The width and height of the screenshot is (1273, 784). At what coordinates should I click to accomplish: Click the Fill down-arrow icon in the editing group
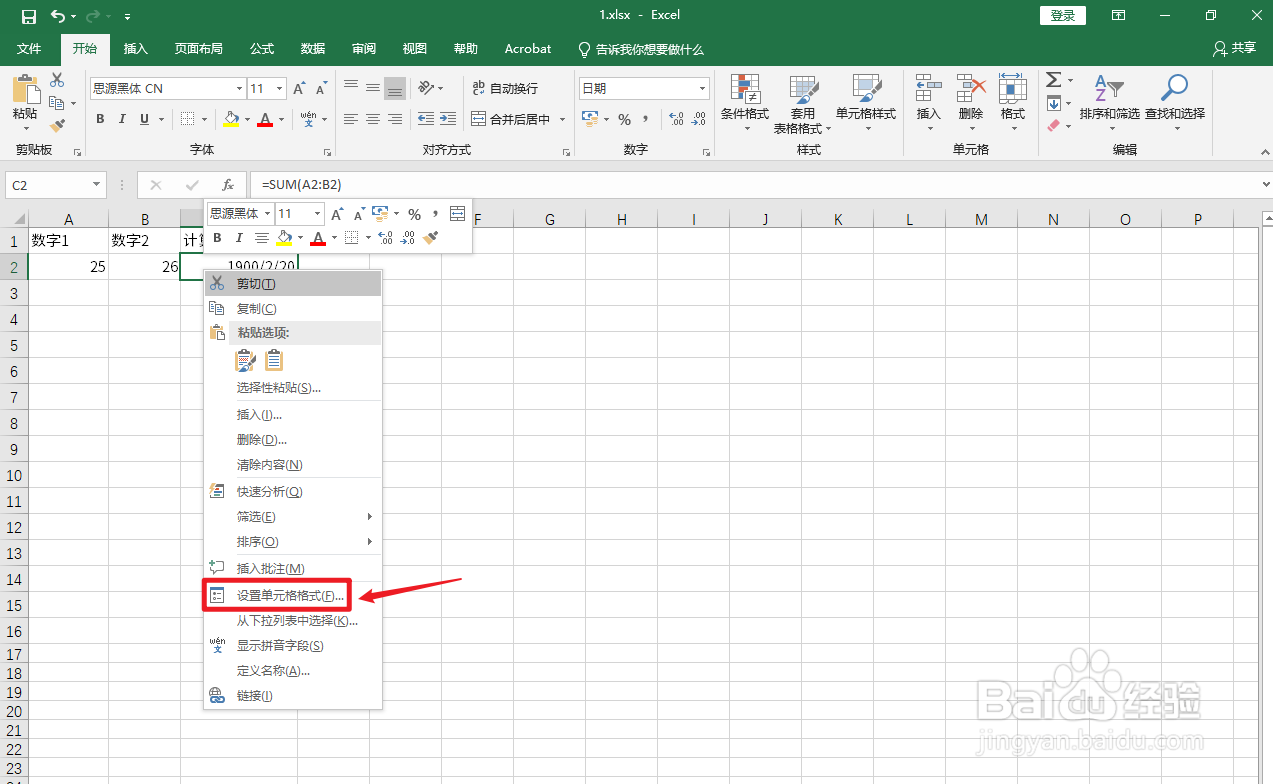pos(1053,103)
